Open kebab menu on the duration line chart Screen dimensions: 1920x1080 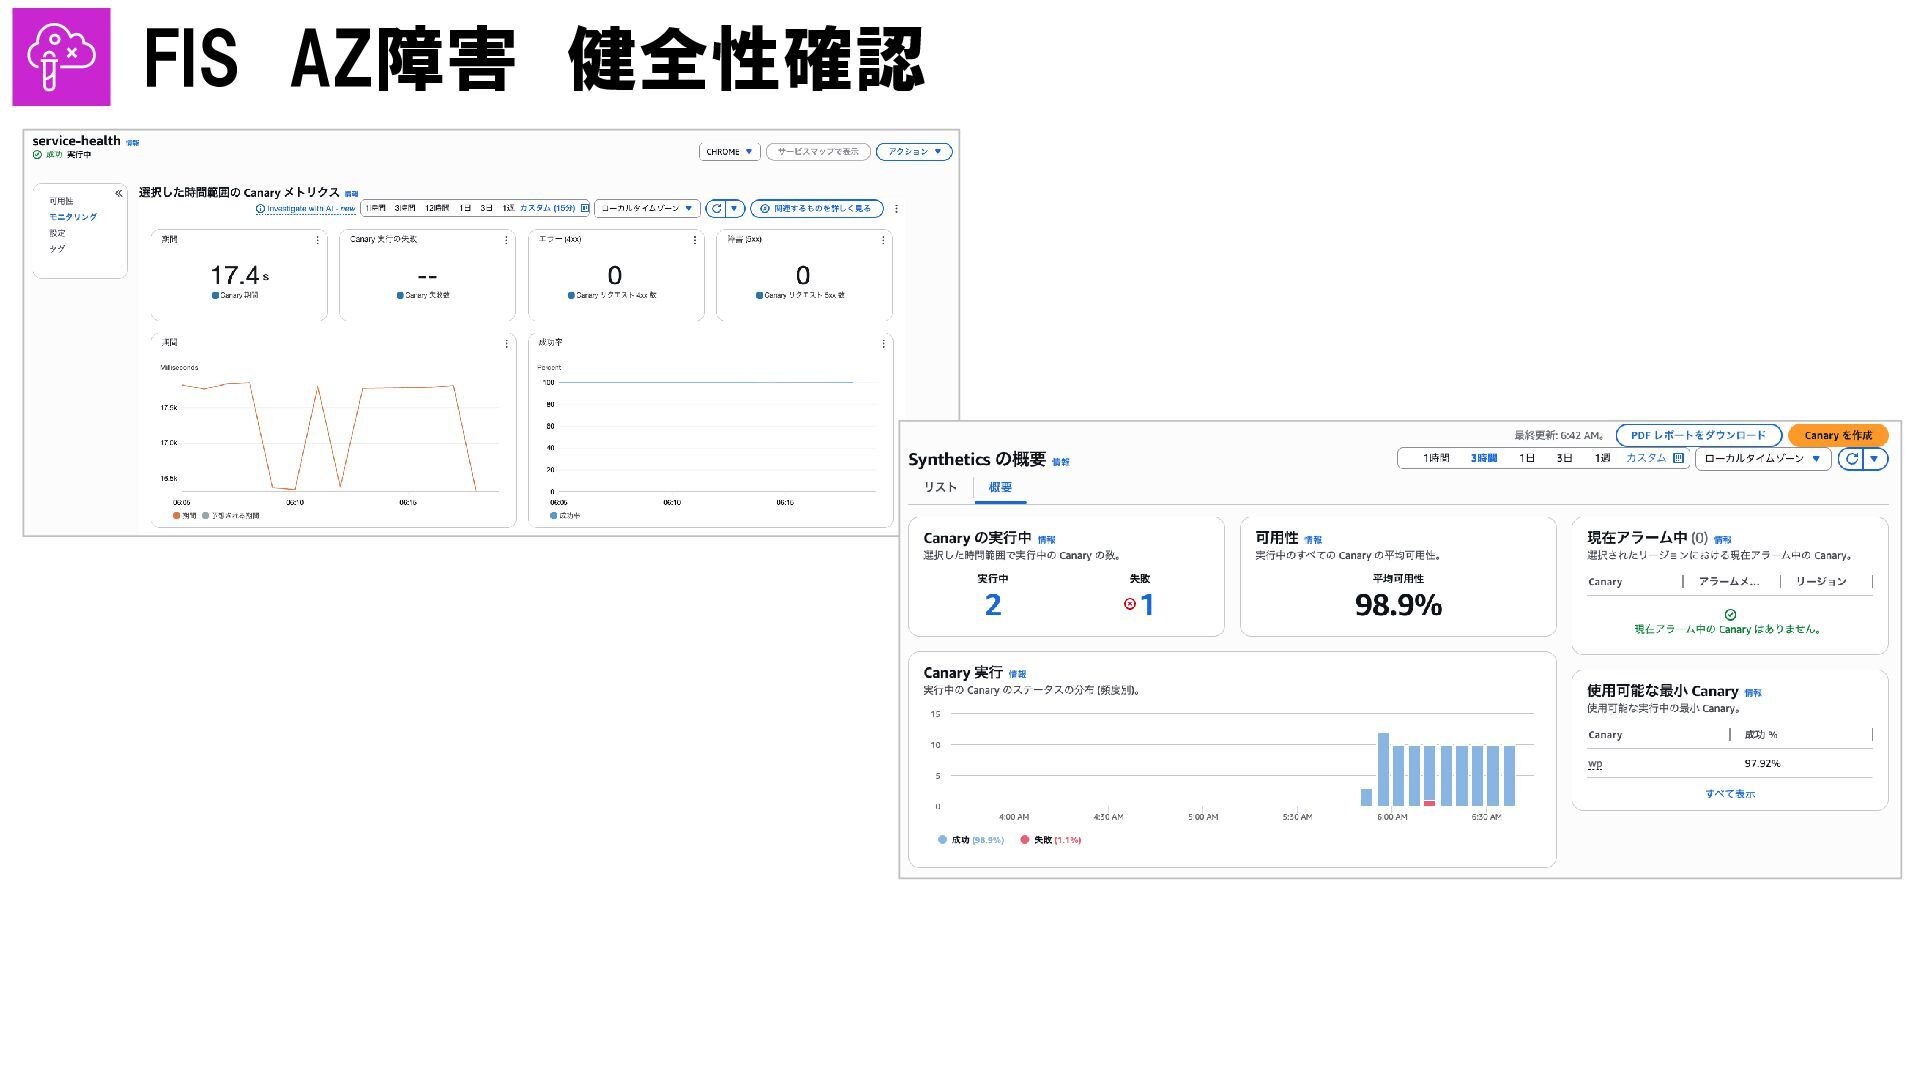click(507, 344)
